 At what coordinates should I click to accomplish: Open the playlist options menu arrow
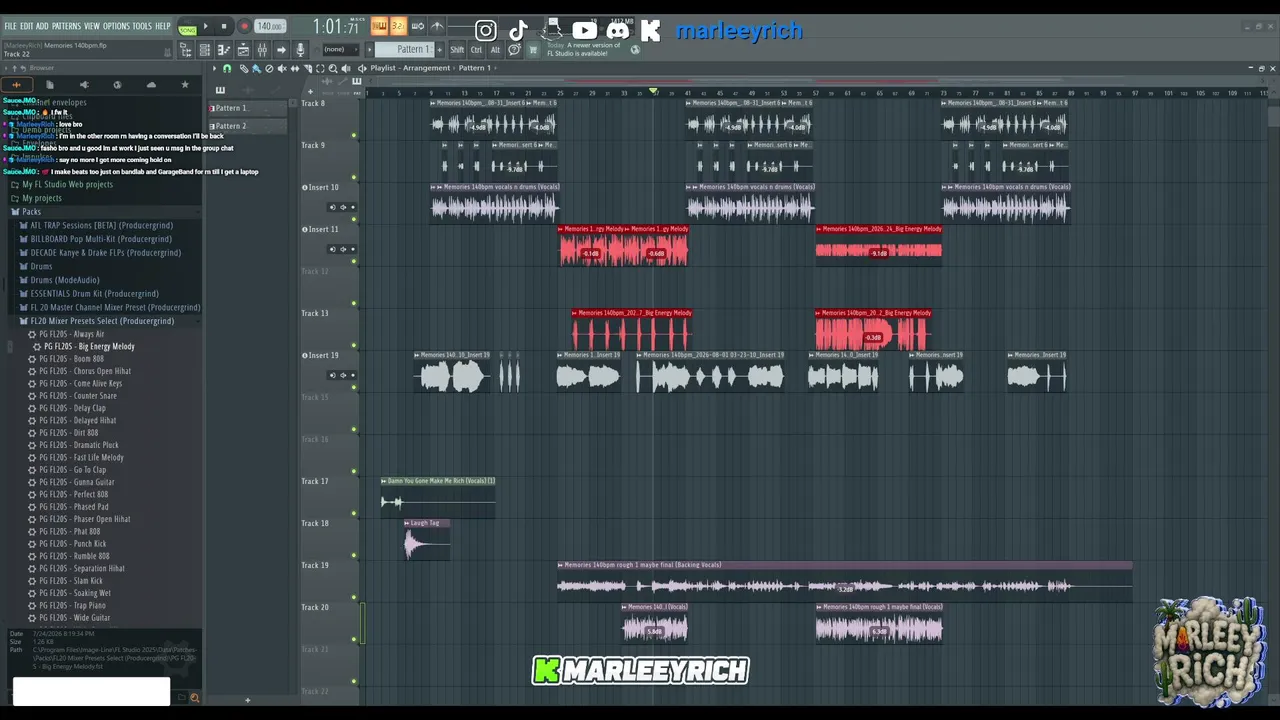coord(214,68)
